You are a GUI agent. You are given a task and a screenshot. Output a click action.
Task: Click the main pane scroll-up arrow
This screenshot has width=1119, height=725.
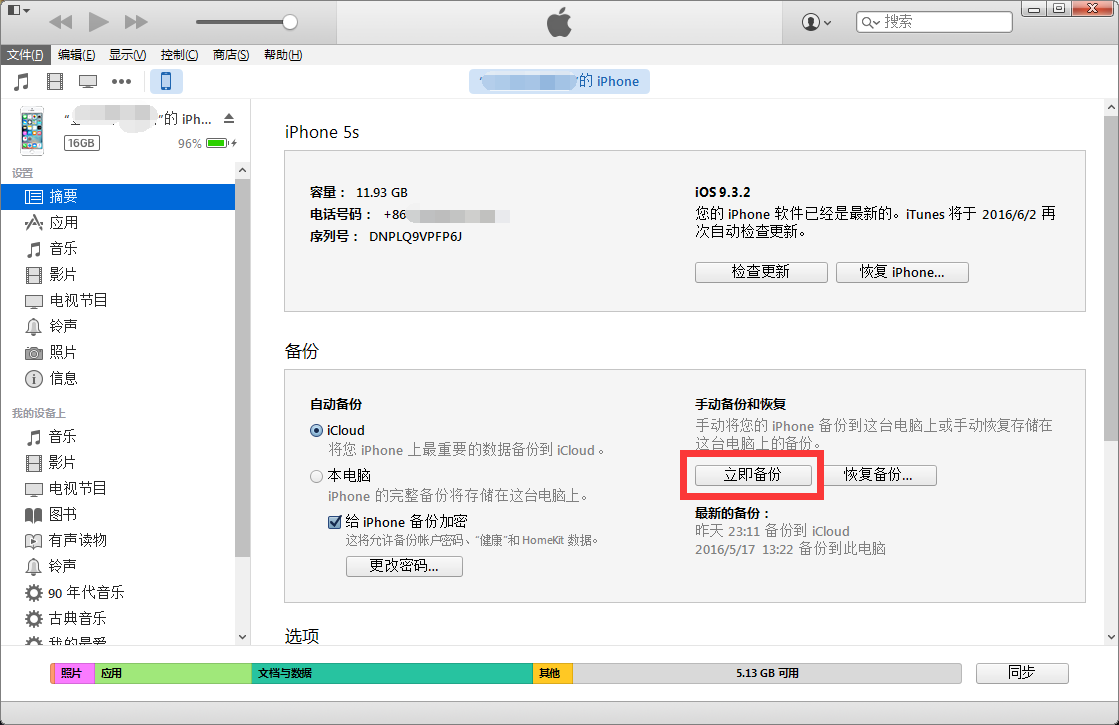tap(1111, 108)
